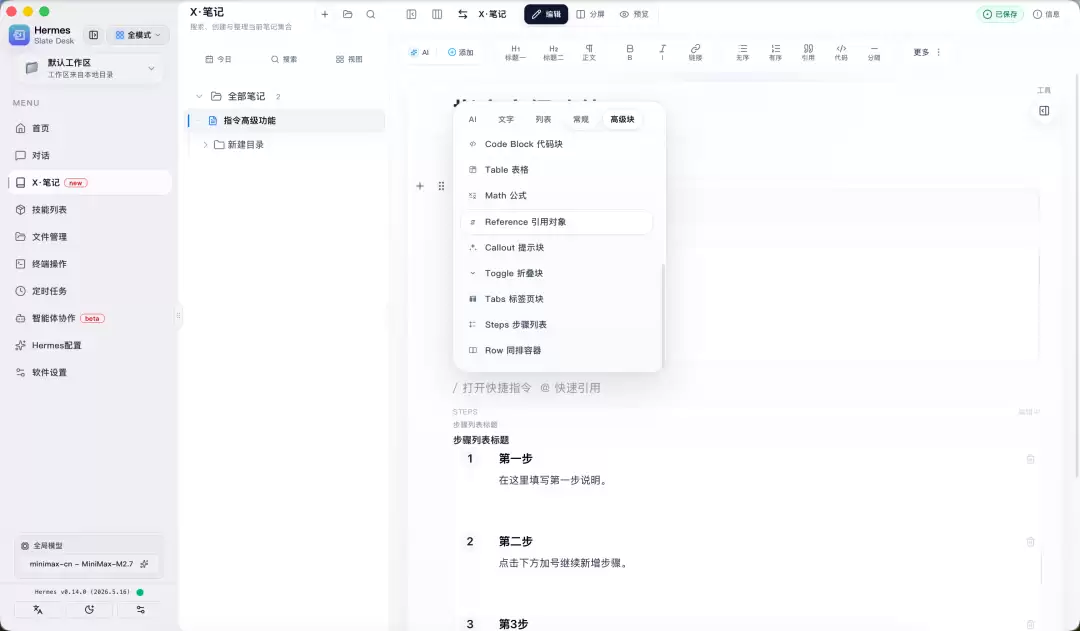This screenshot has height=631, width=1080.
Task: Expand the 默认工作区 workspace selector
Action: 89,68
